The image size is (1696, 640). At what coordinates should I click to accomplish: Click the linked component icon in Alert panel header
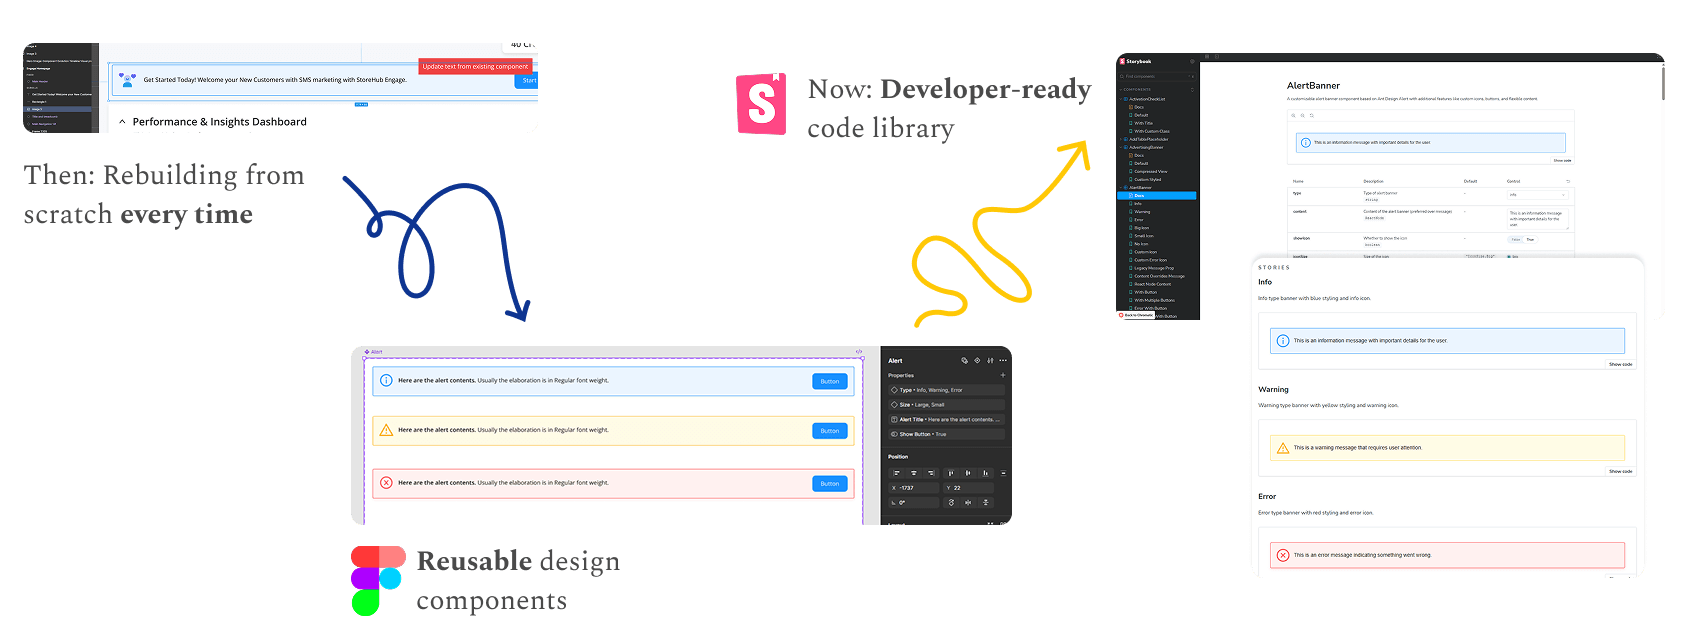coord(964,361)
